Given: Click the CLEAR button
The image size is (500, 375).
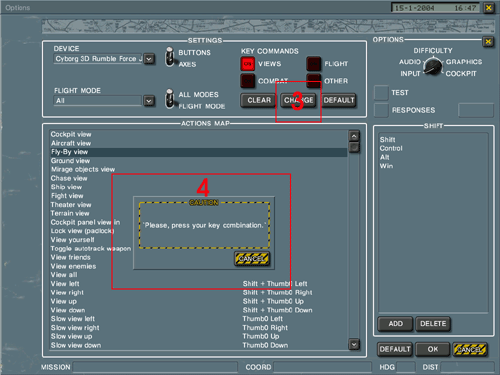Looking at the screenshot, I should pyautogui.click(x=259, y=100).
